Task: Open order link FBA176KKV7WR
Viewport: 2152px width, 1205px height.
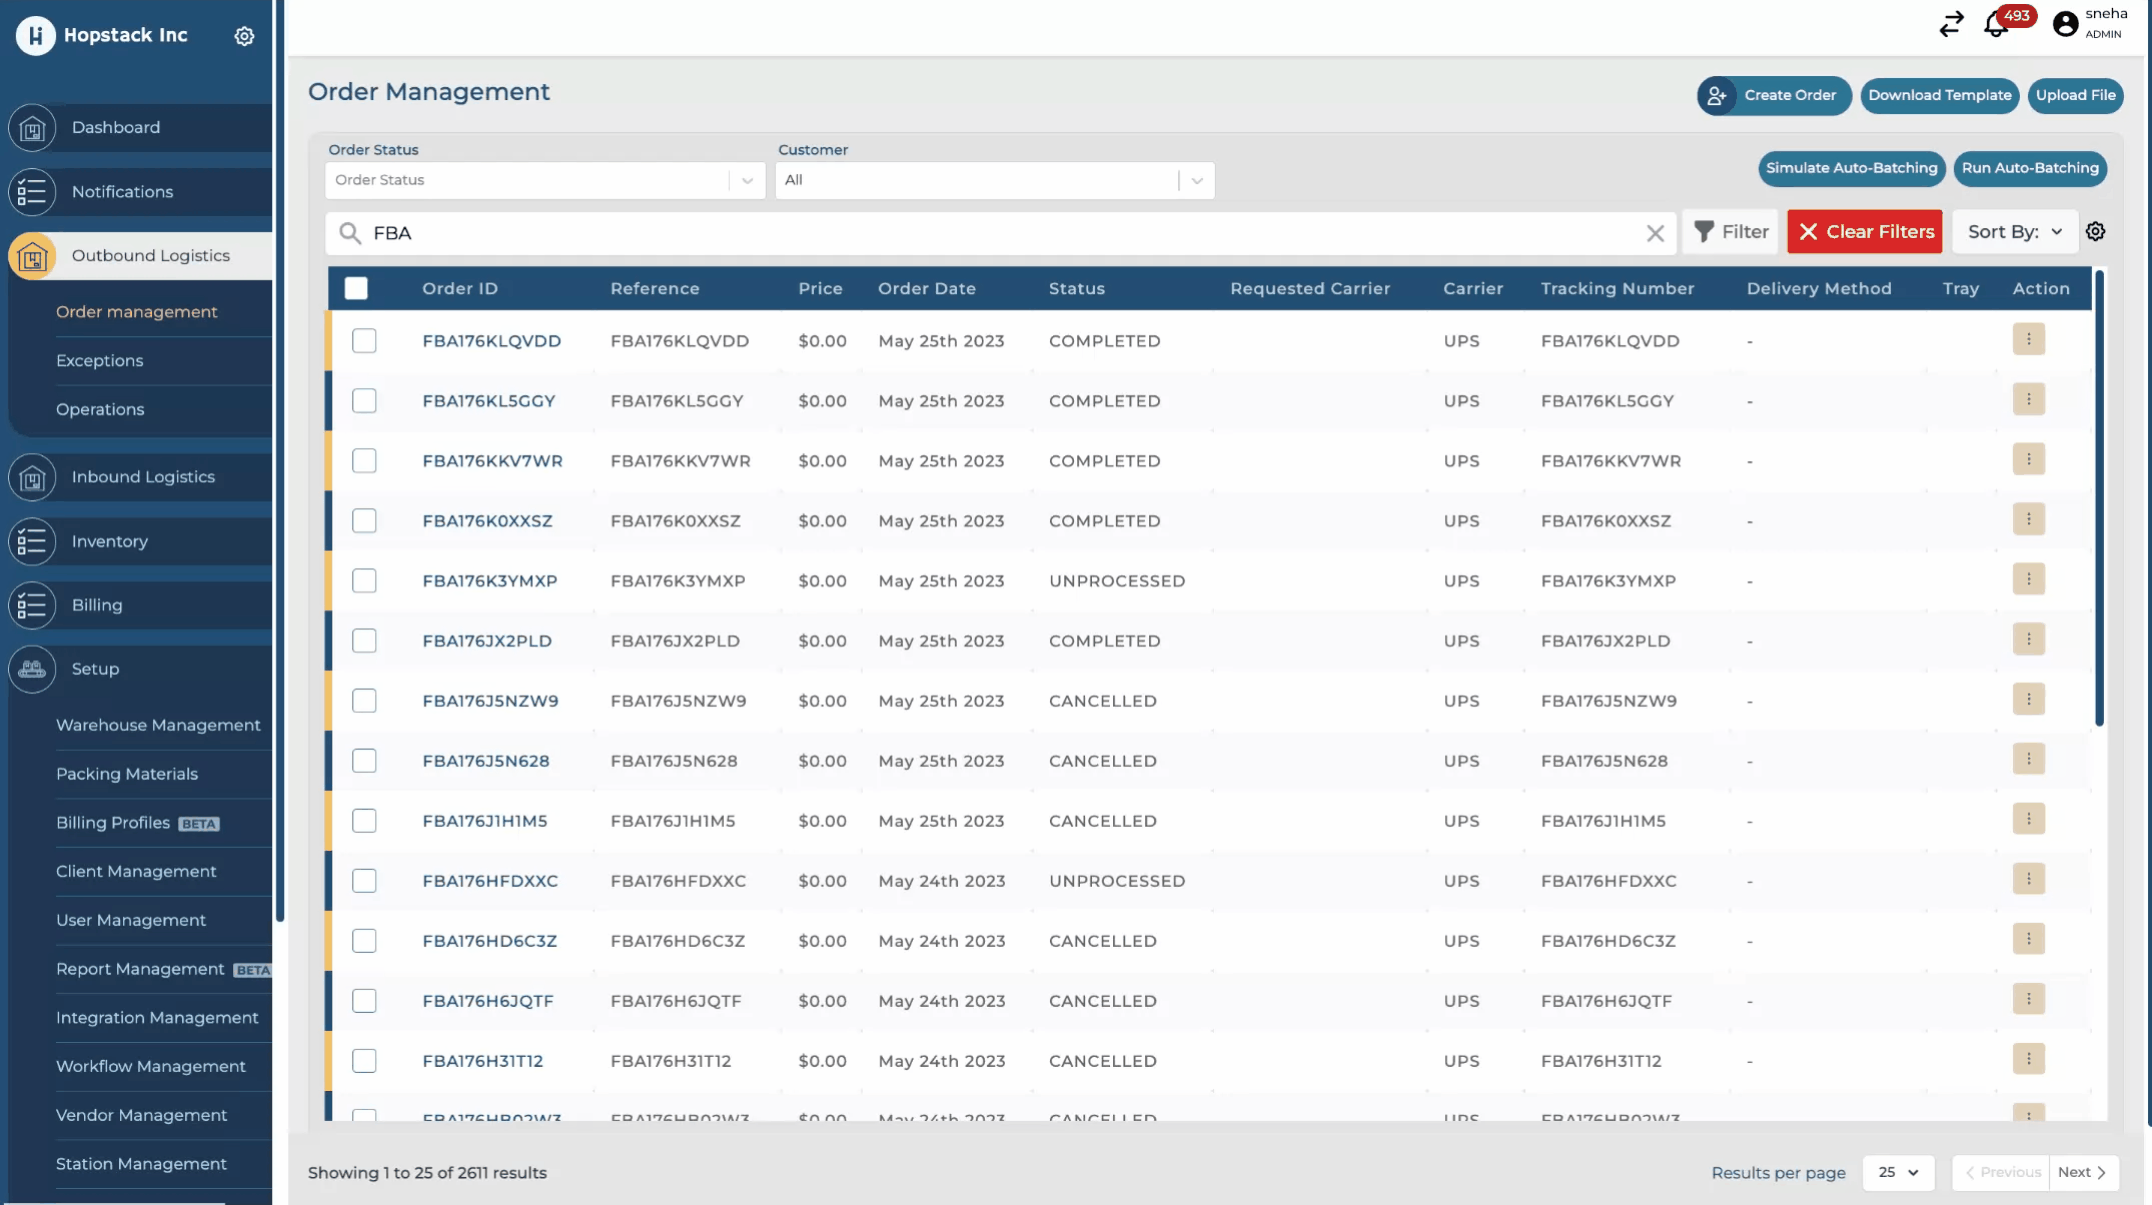Action: (492, 461)
